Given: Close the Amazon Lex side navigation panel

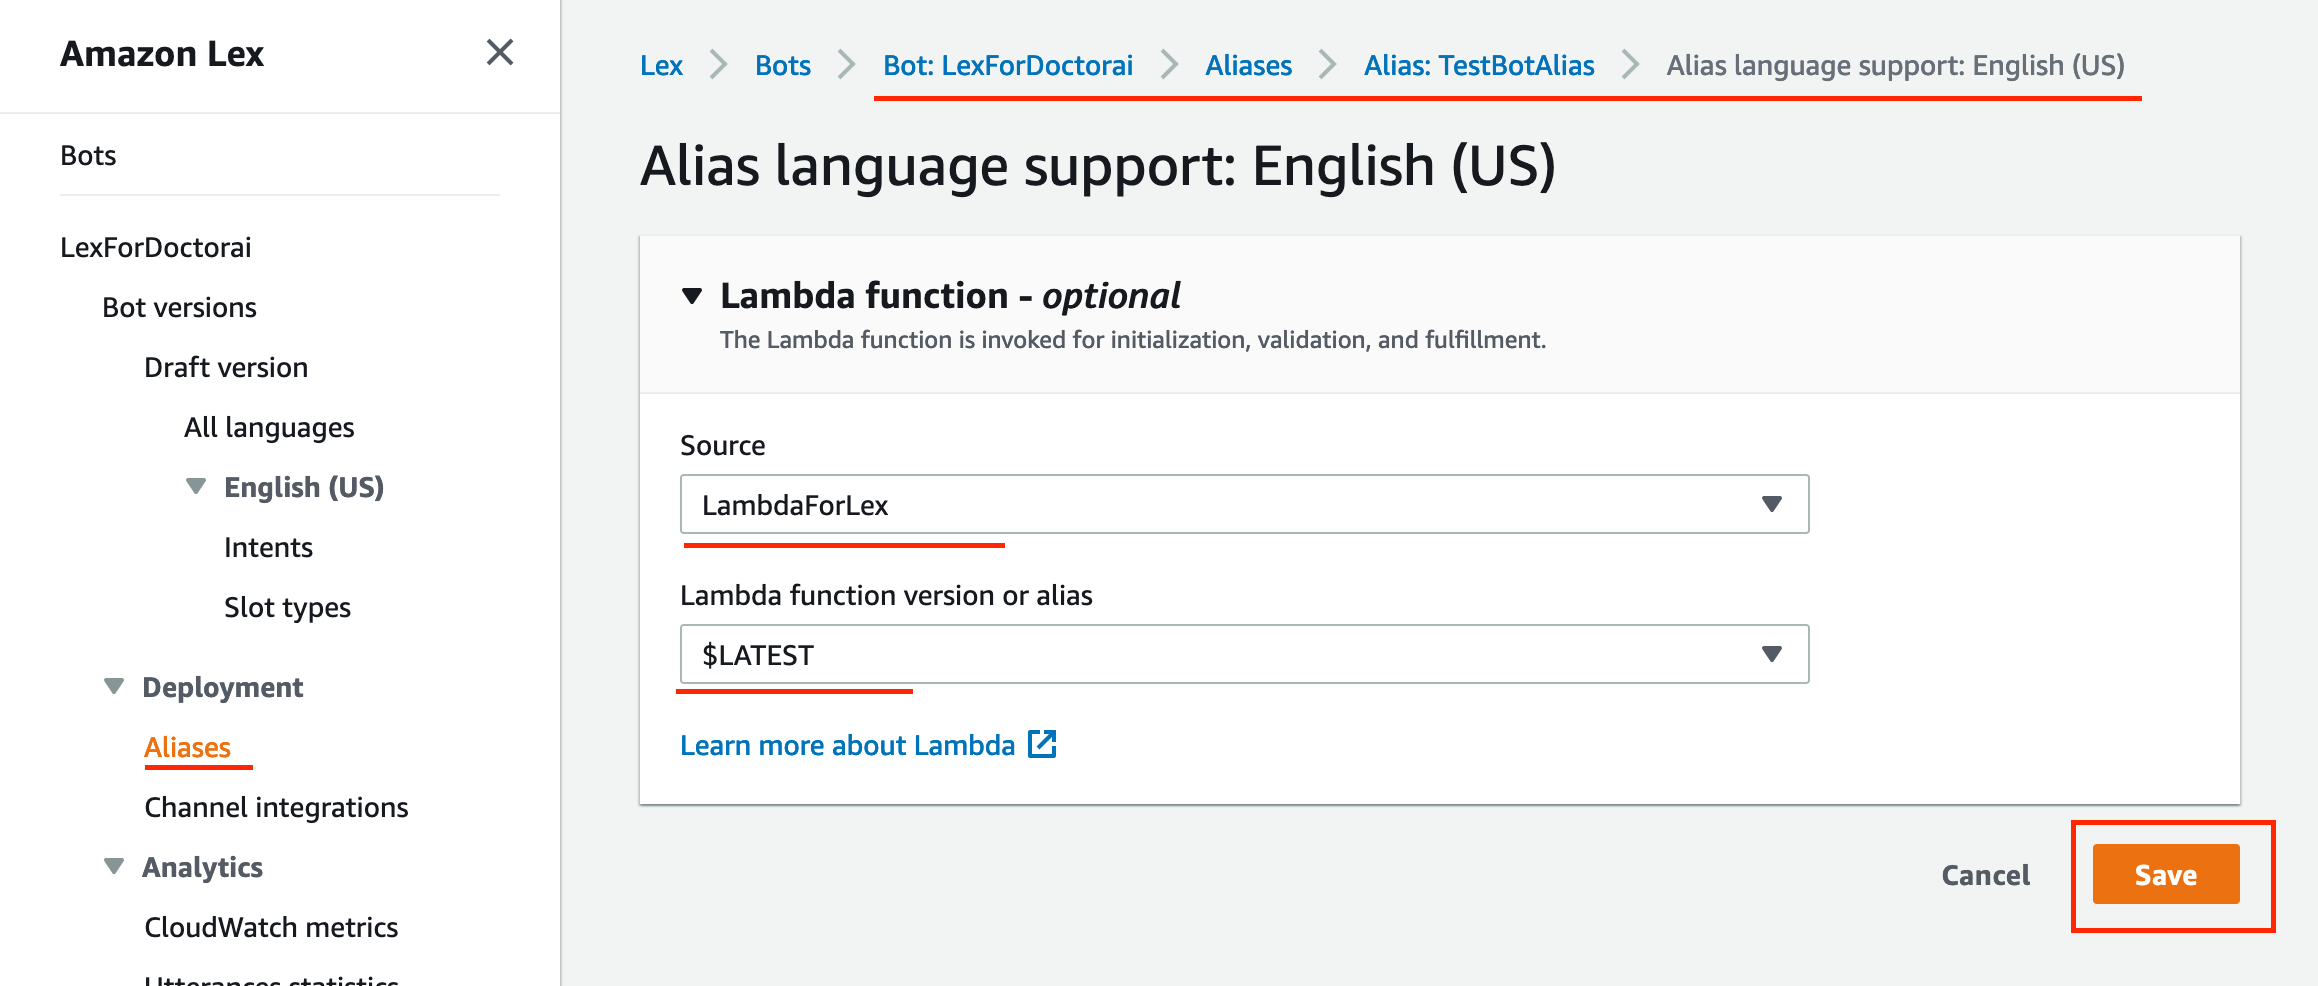Looking at the screenshot, I should (500, 52).
